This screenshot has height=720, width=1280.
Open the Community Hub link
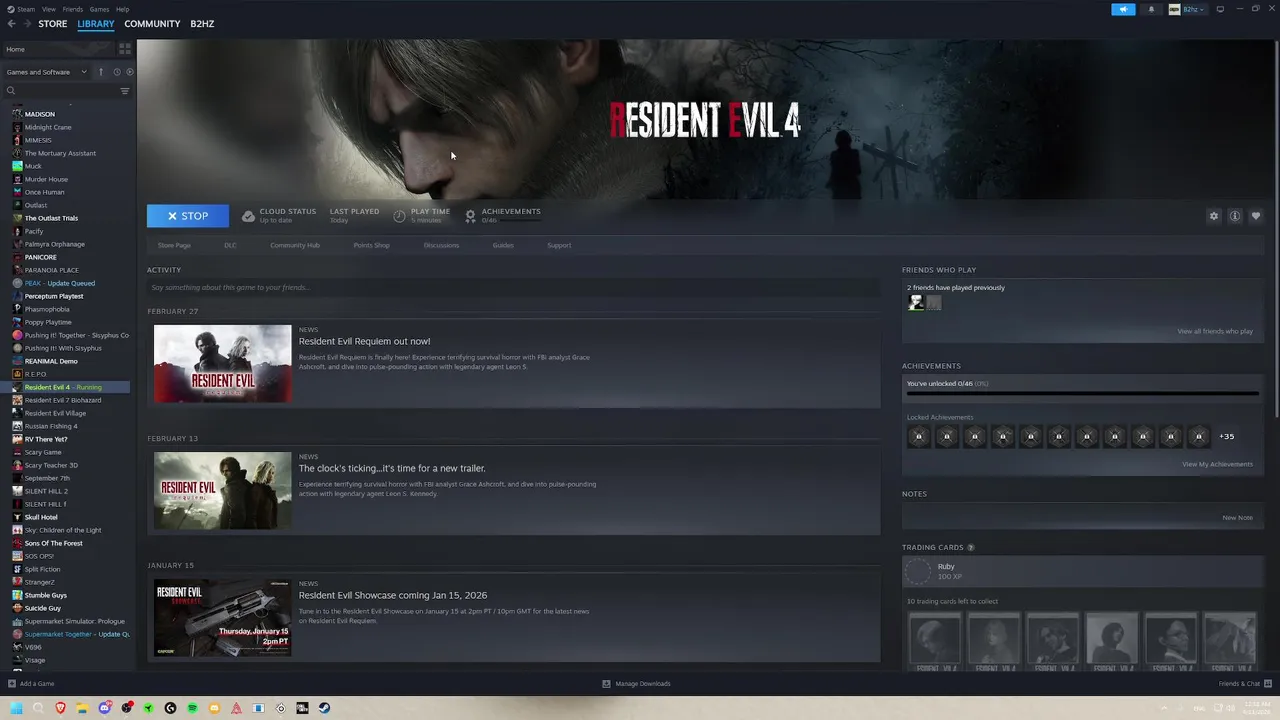pos(295,245)
